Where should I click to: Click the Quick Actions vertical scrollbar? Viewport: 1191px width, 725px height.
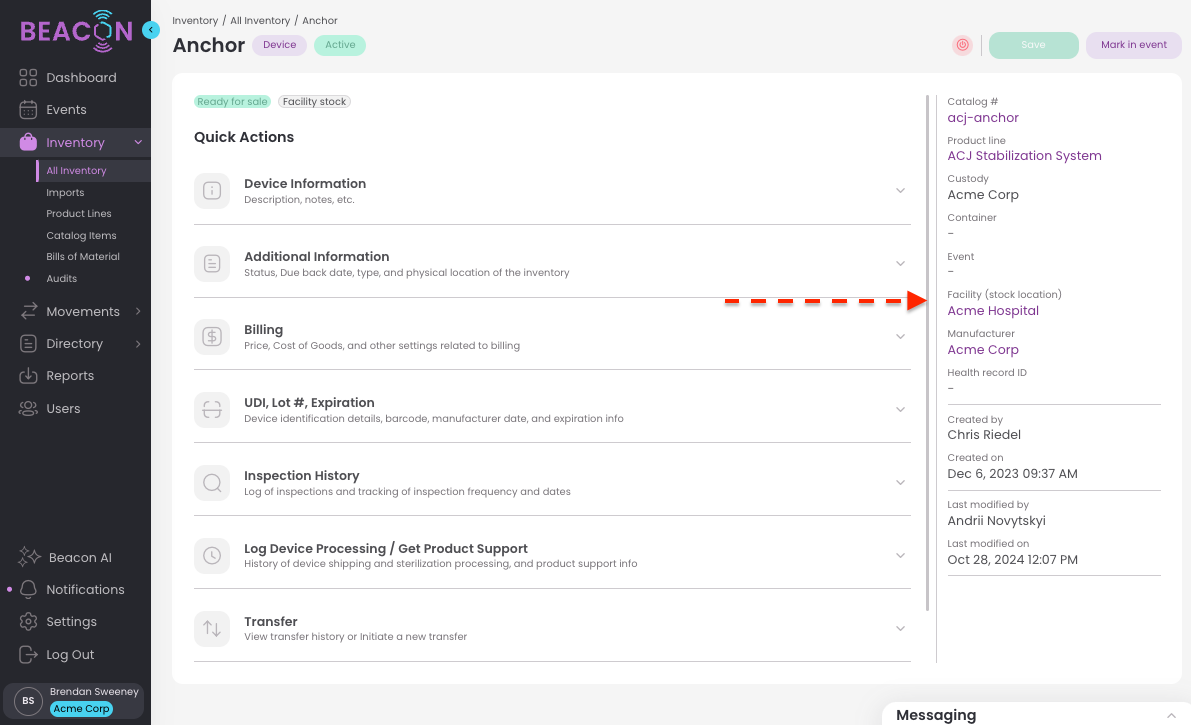[927, 353]
